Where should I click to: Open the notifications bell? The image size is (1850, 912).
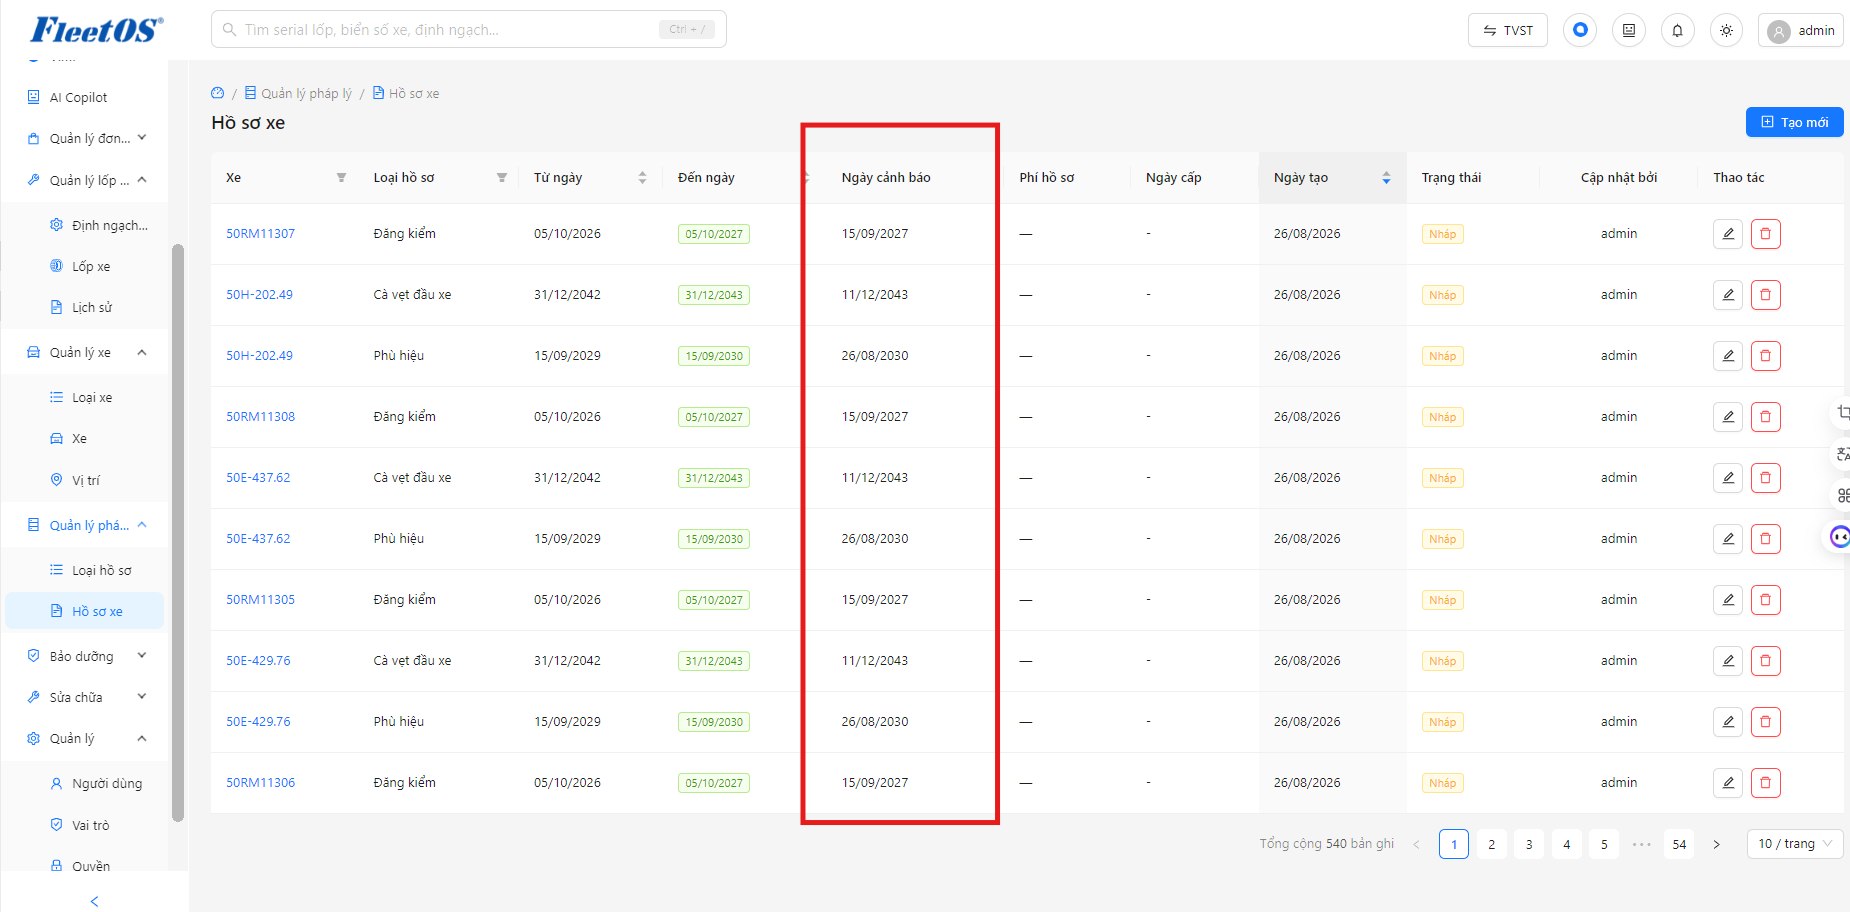point(1678,30)
